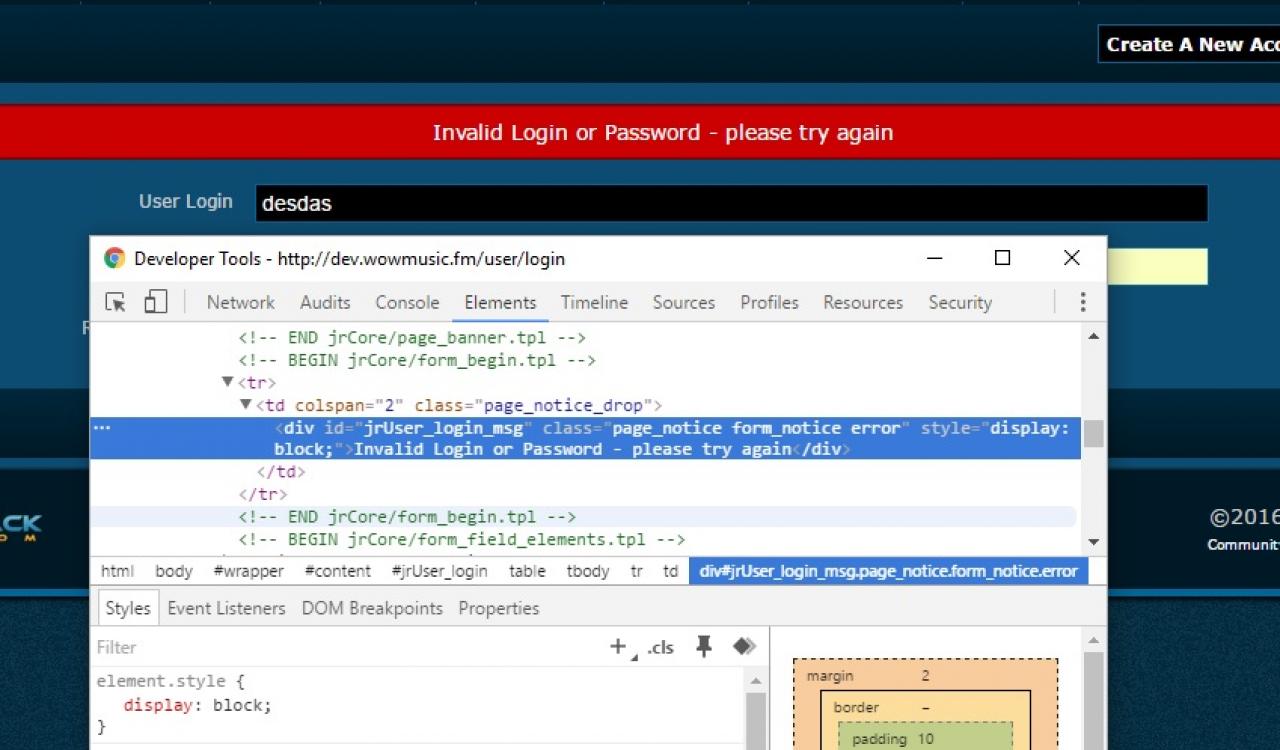Click the ellipsis on the selected DOM row
Screen dimensions: 1280x750
[x=101, y=428]
